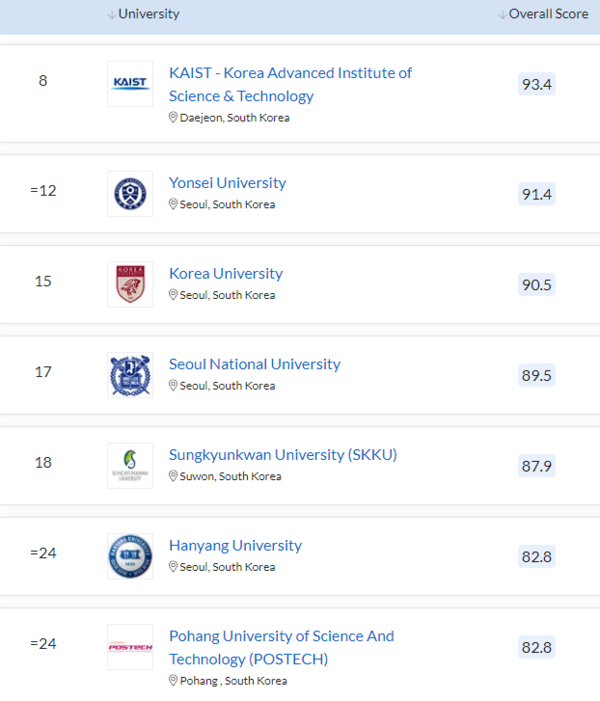Open the Korea University link
The width and height of the screenshot is (600, 701).
click(226, 274)
